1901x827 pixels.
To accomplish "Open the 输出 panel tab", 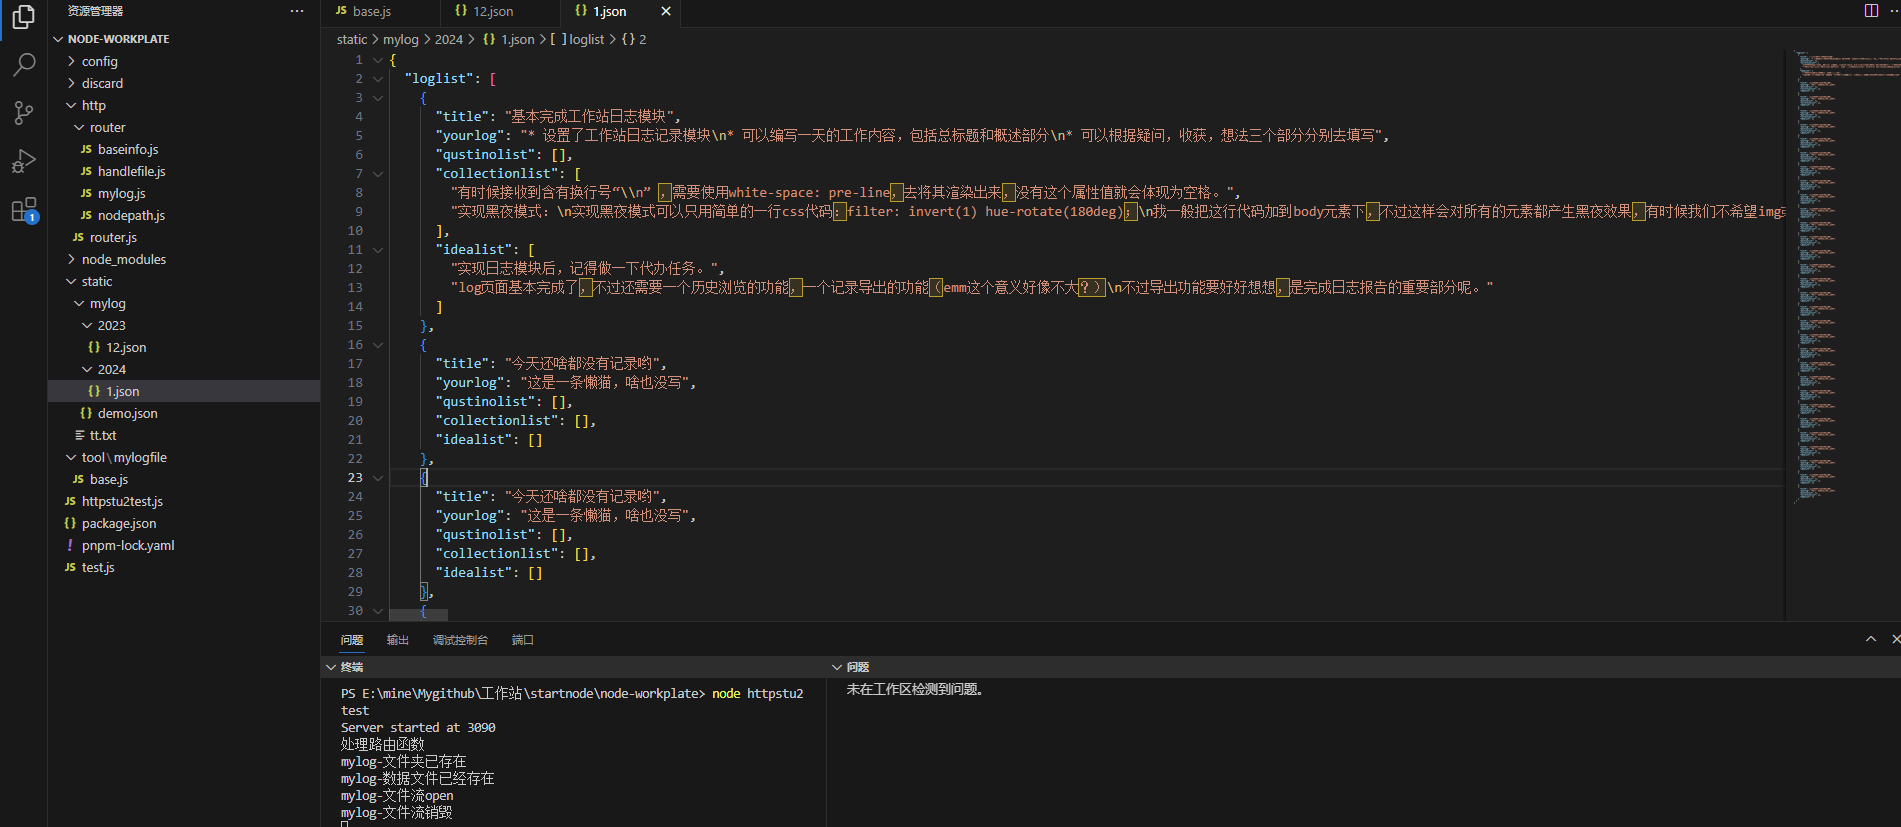I will point(398,640).
